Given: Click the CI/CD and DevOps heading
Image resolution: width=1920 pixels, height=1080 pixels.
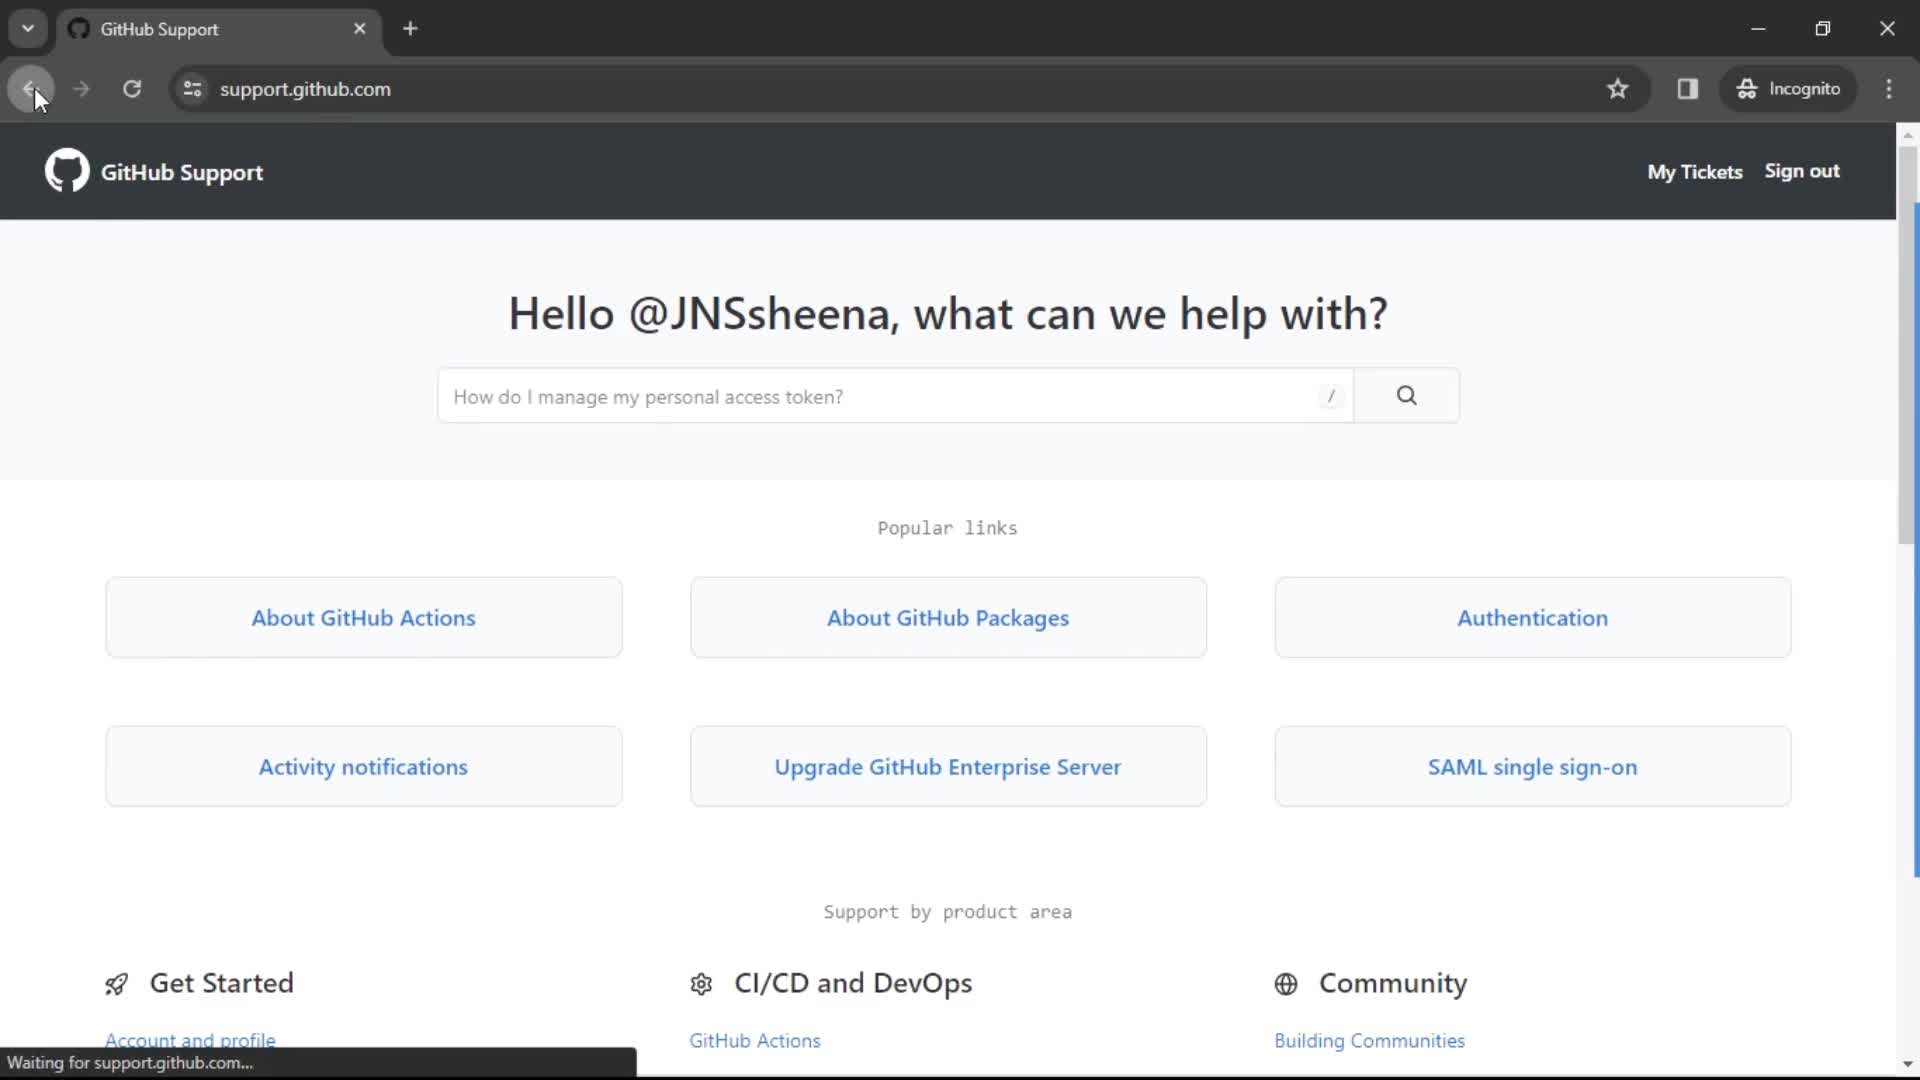Looking at the screenshot, I should 853,984.
